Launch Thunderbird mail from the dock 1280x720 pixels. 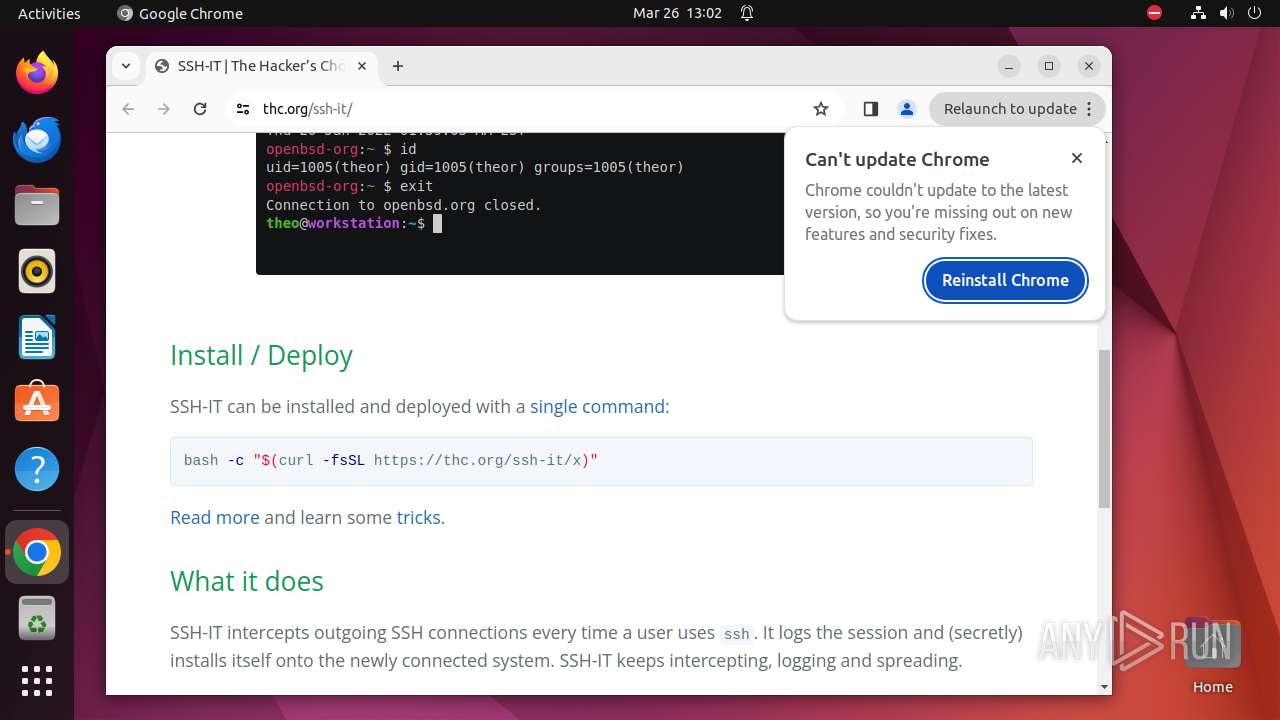pos(37,139)
